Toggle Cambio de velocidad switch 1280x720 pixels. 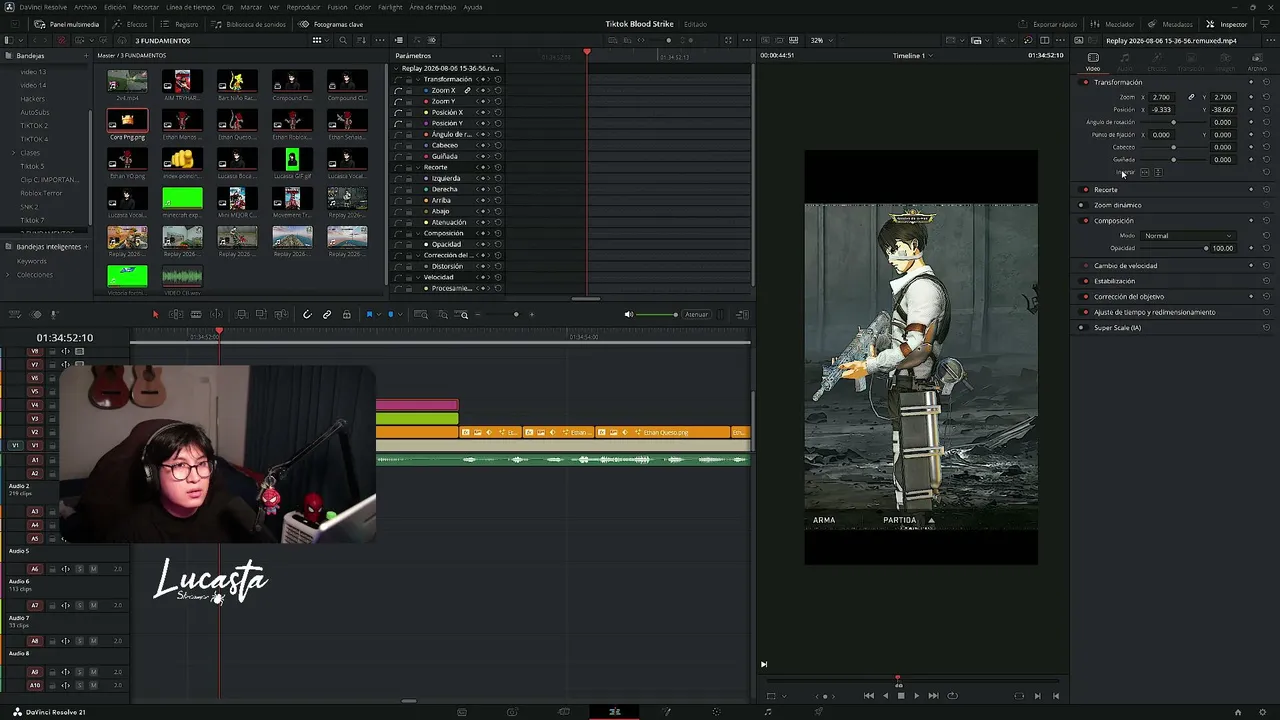tap(1086, 266)
